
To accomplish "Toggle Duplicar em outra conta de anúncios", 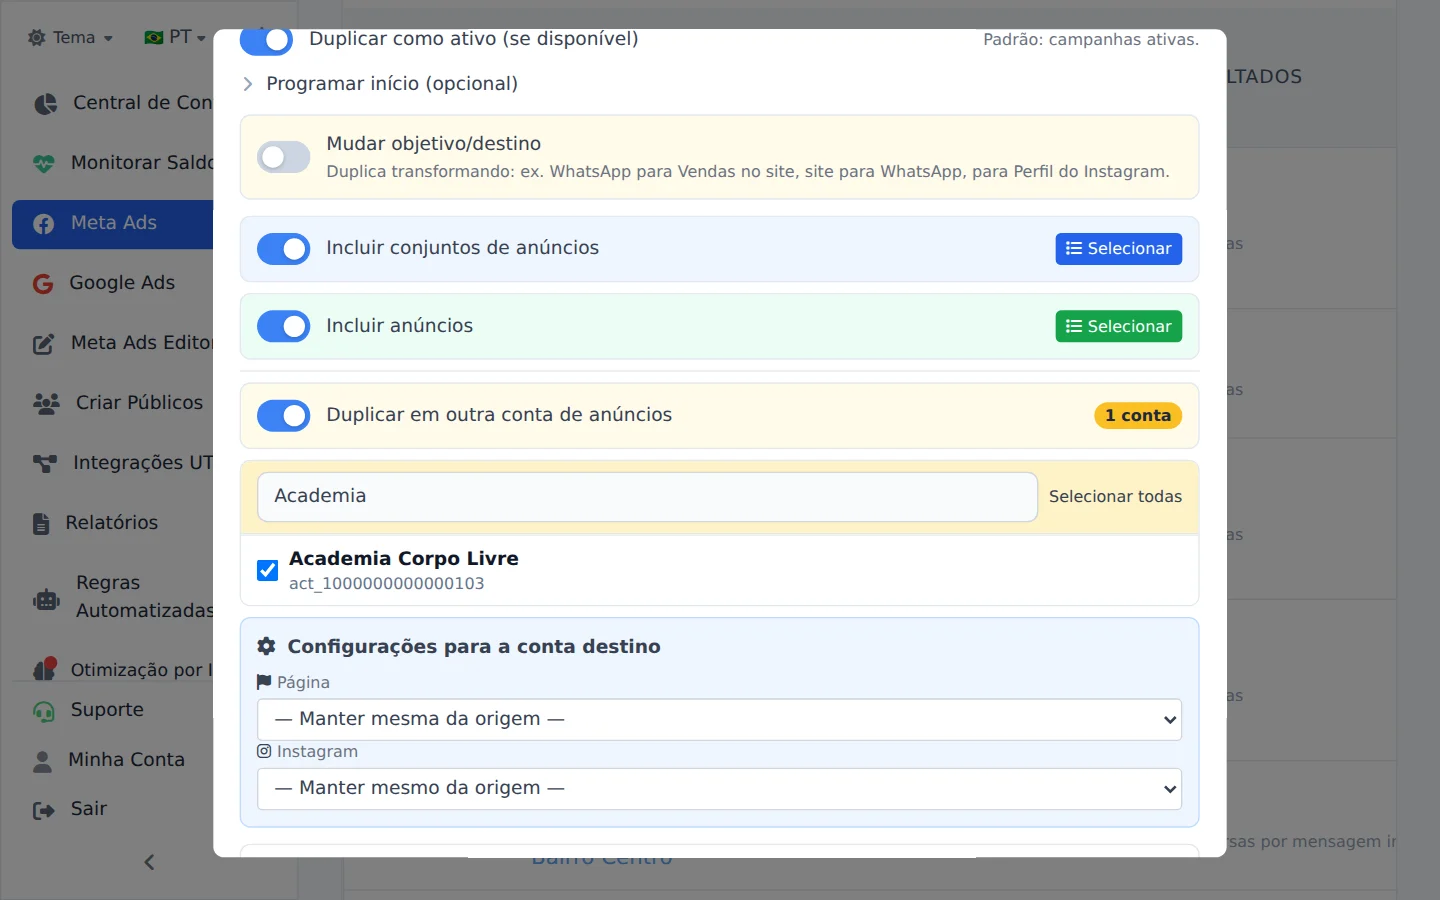I will (x=284, y=416).
